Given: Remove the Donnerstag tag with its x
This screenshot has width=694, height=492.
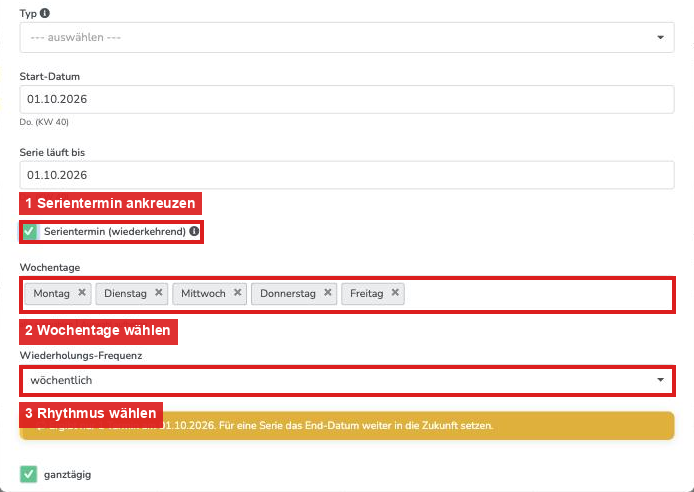Looking at the screenshot, I should click(x=328, y=292).
